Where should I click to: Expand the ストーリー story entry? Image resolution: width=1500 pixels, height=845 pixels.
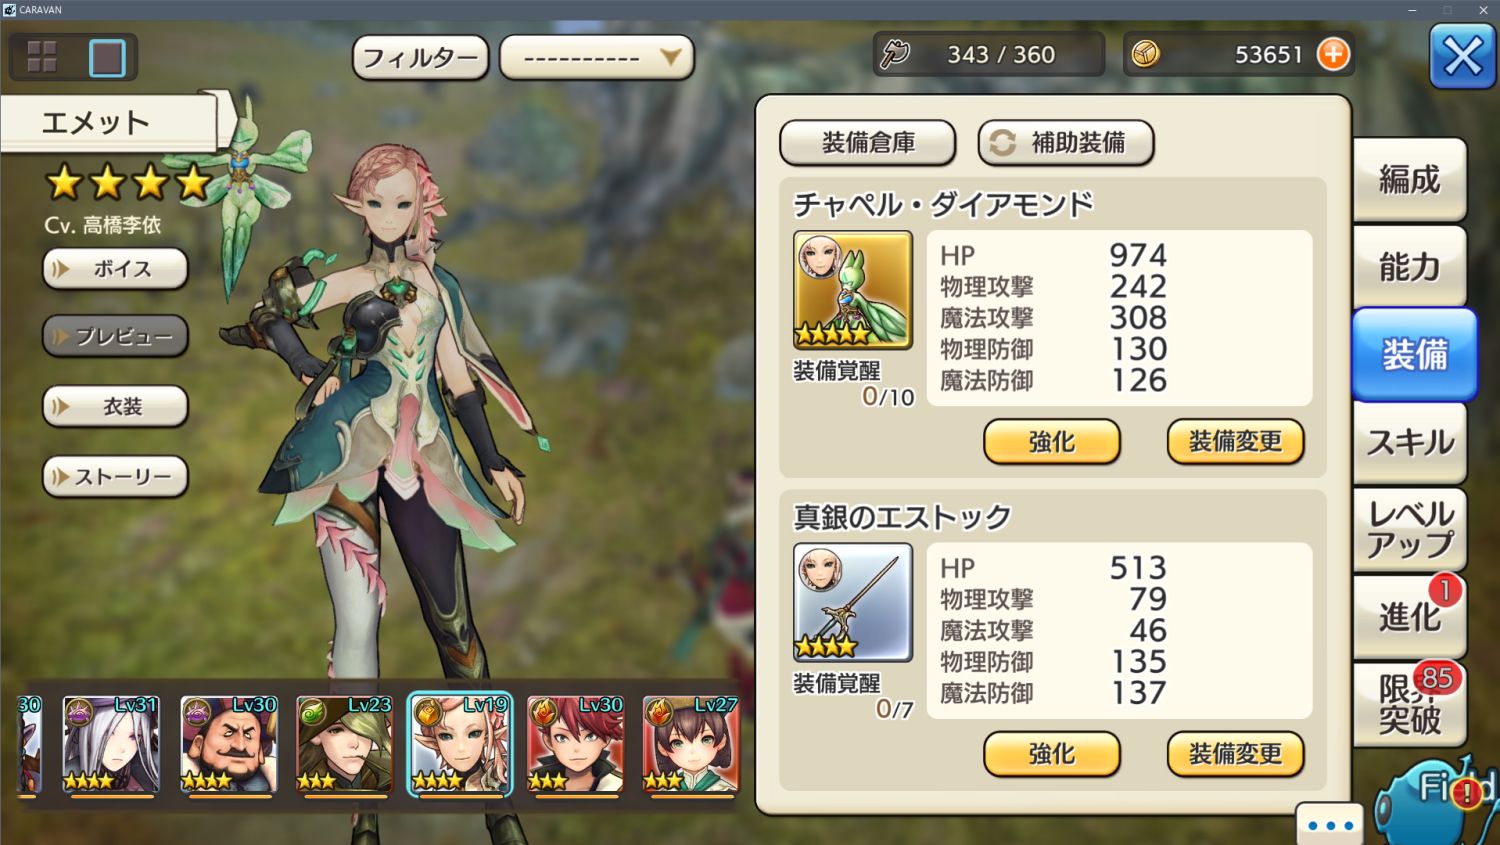click(x=115, y=477)
